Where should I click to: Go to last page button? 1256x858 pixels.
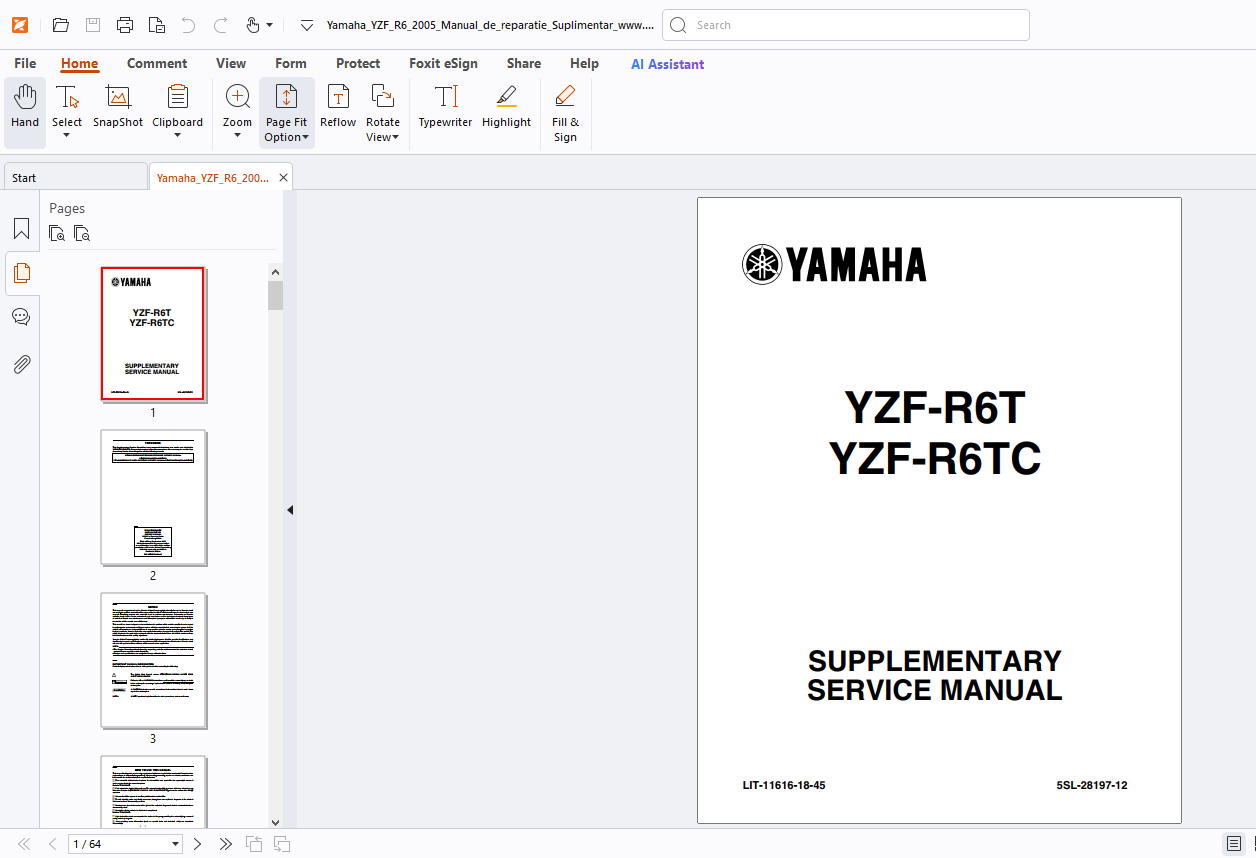tap(225, 844)
